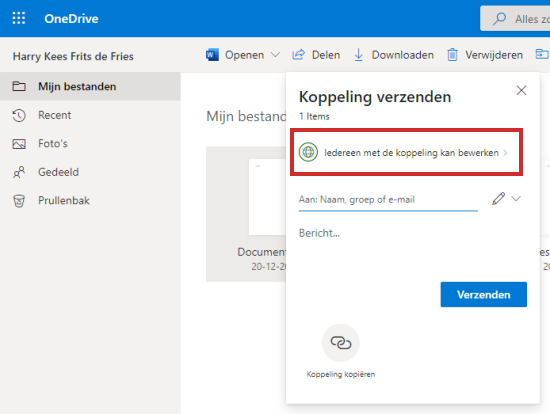550x414 pixels.
Task: Click the 1 Items text
Action: pos(314,116)
